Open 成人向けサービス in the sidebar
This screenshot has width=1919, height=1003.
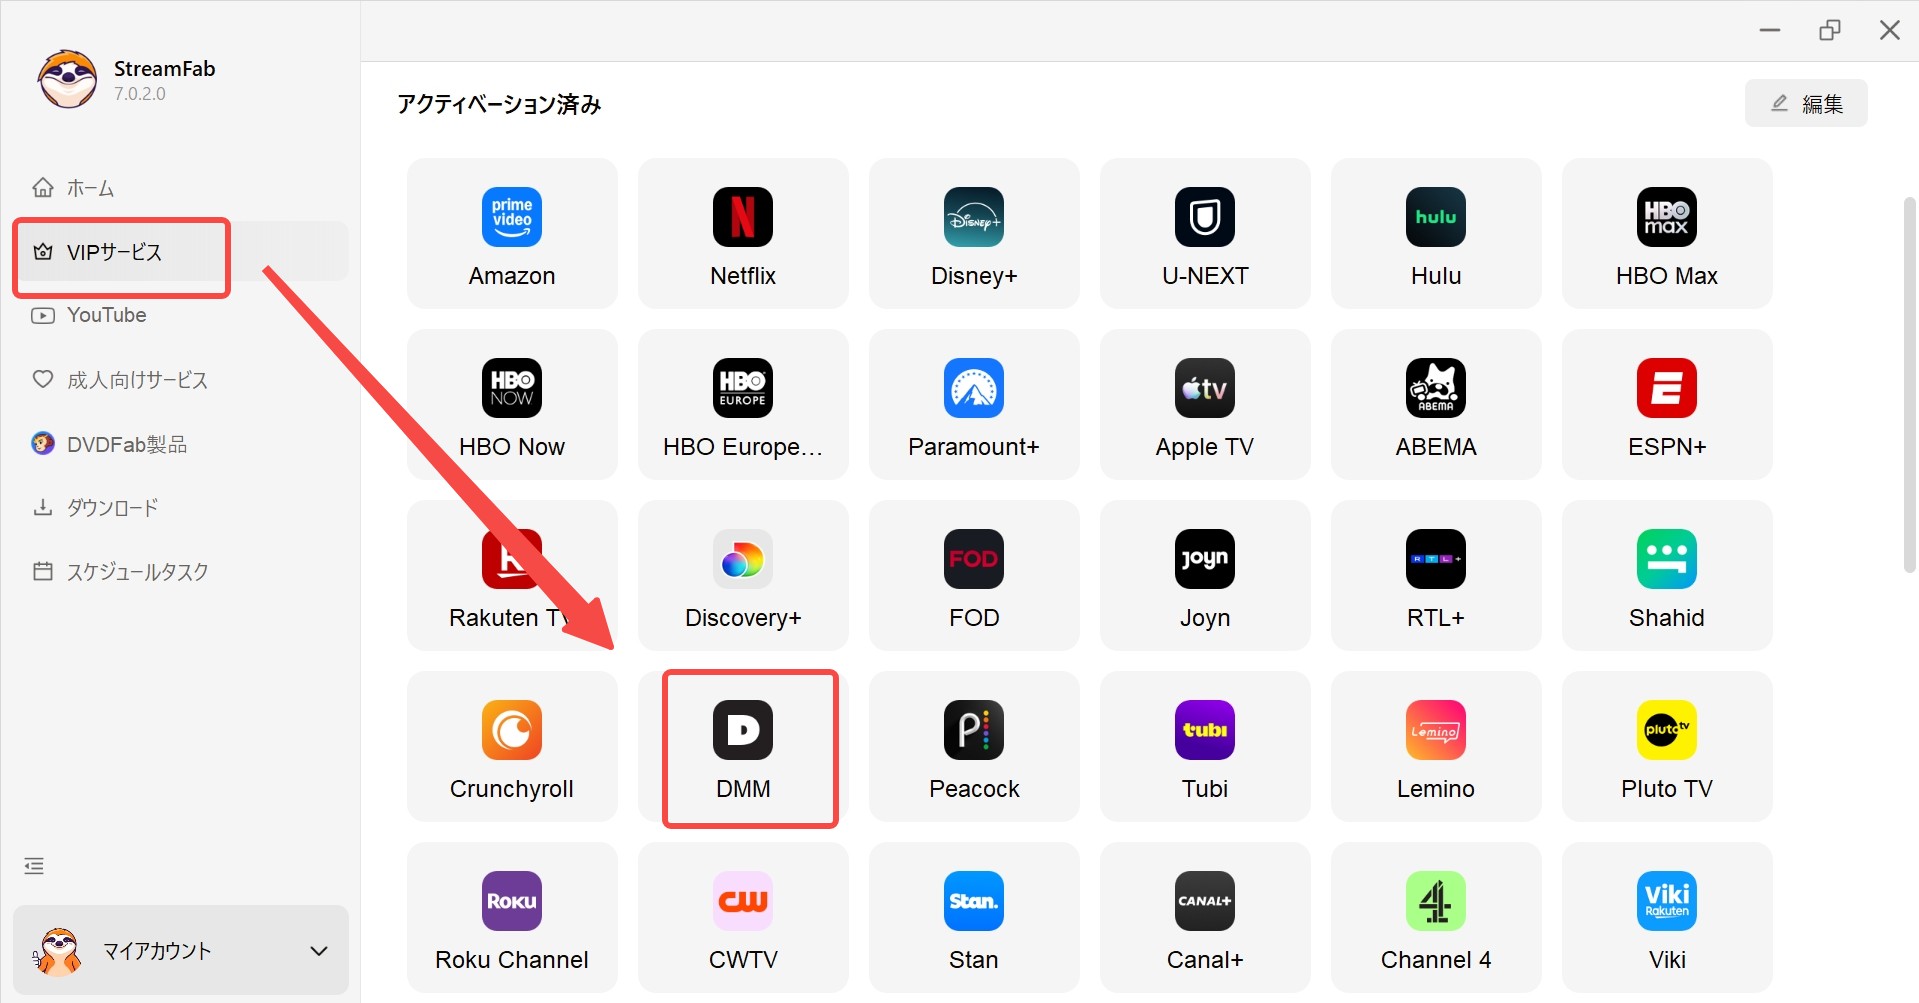(180, 380)
